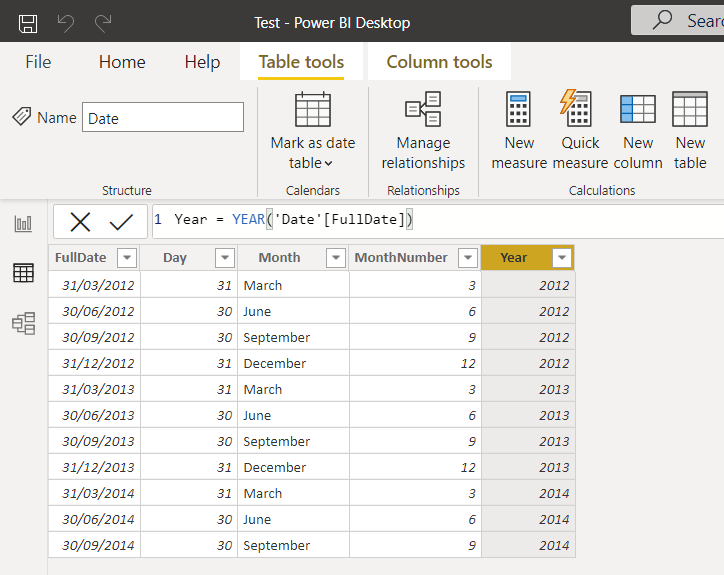Open the Report view from sidebar
724x575 pixels.
coord(23,224)
